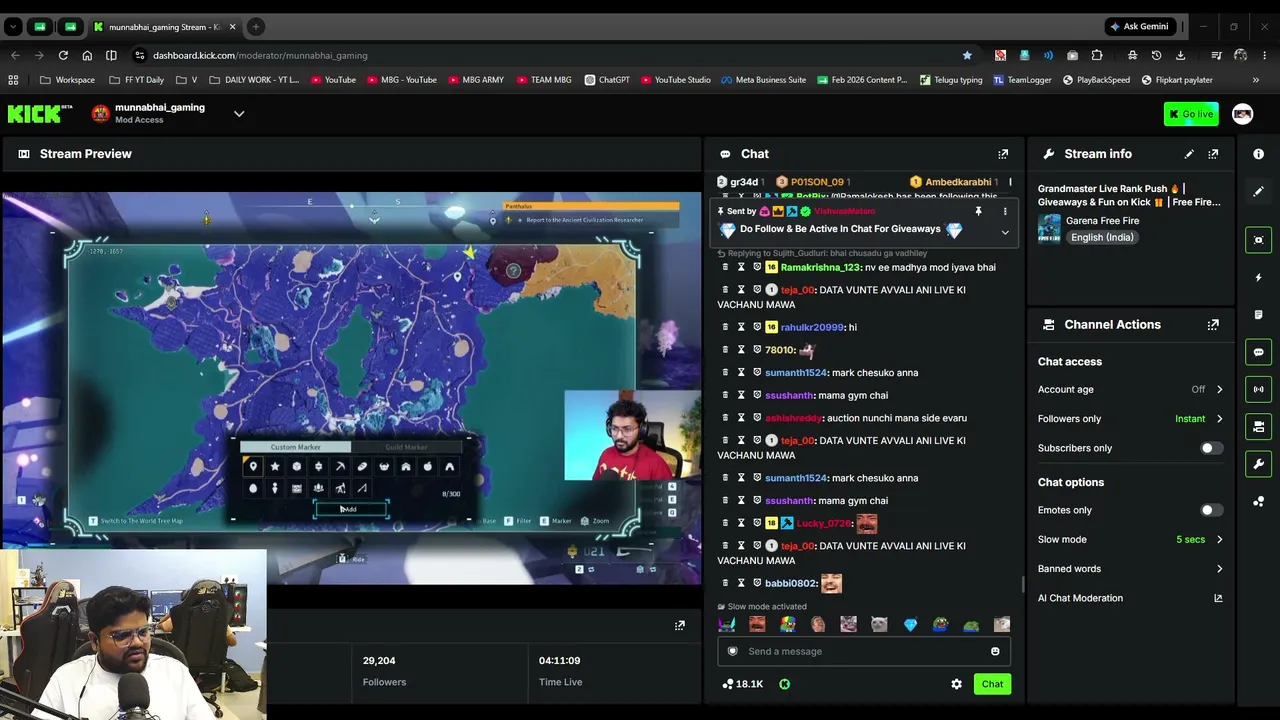Expand the pinned message chevron
The height and width of the screenshot is (720, 1280).
point(1005,232)
